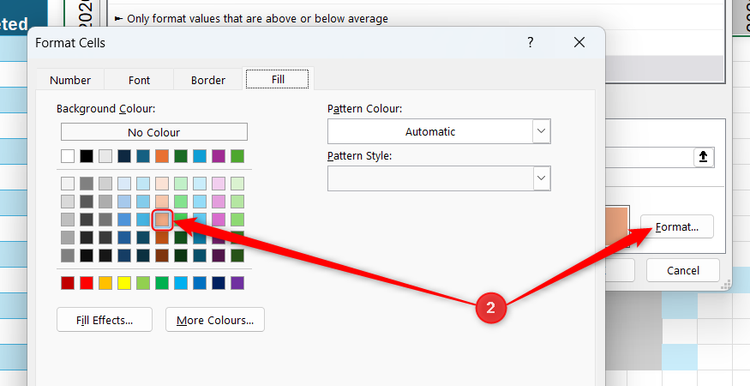Close the Format Cells dialog
Screen dimensions: 750x386
point(579,43)
